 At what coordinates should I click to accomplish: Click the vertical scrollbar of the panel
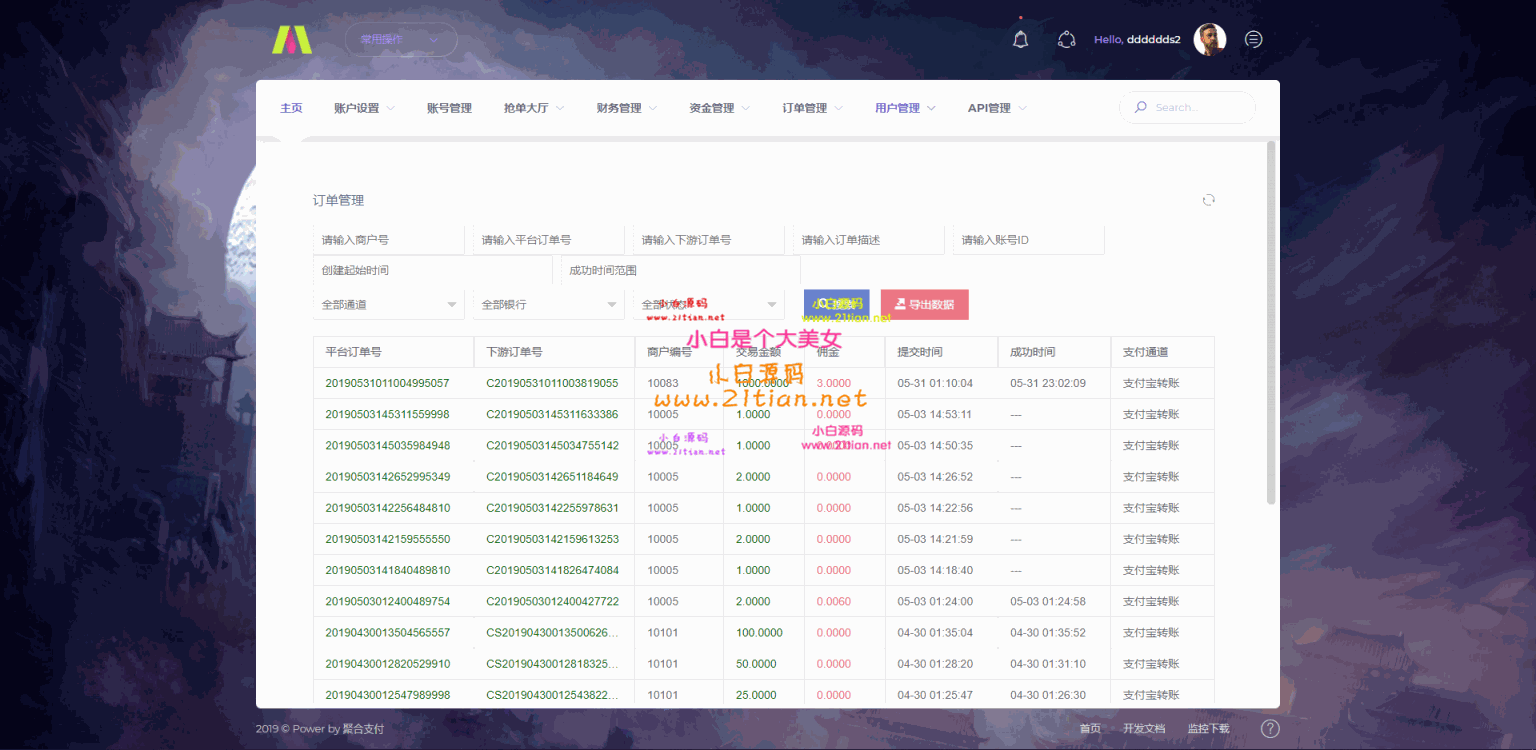[1271, 322]
